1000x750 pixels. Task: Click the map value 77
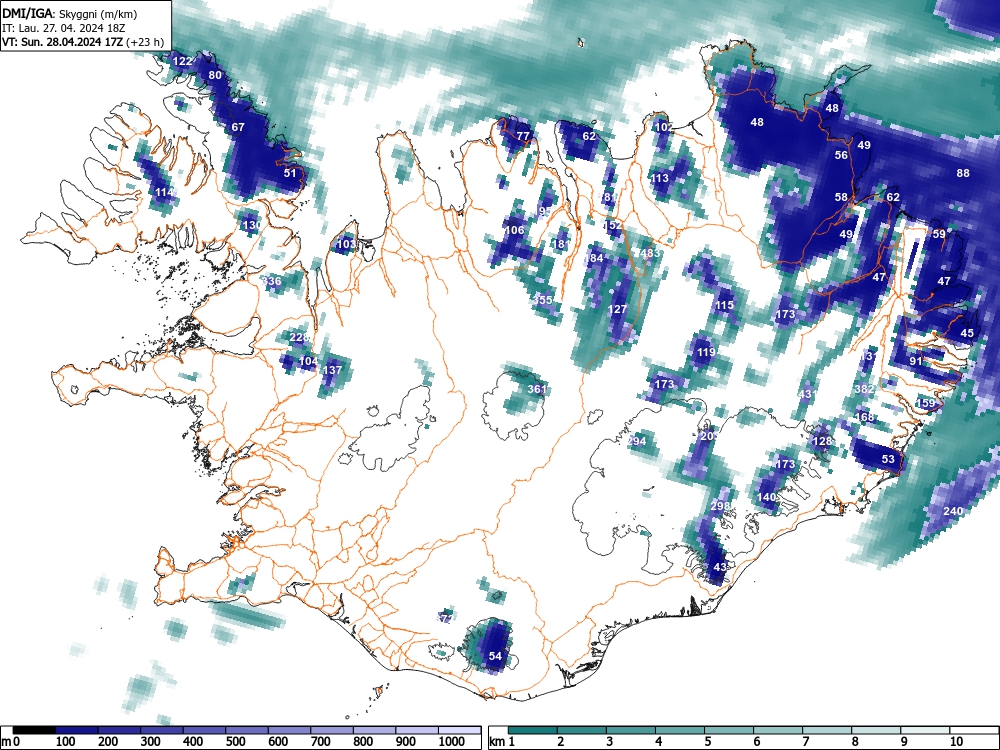(x=523, y=136)
